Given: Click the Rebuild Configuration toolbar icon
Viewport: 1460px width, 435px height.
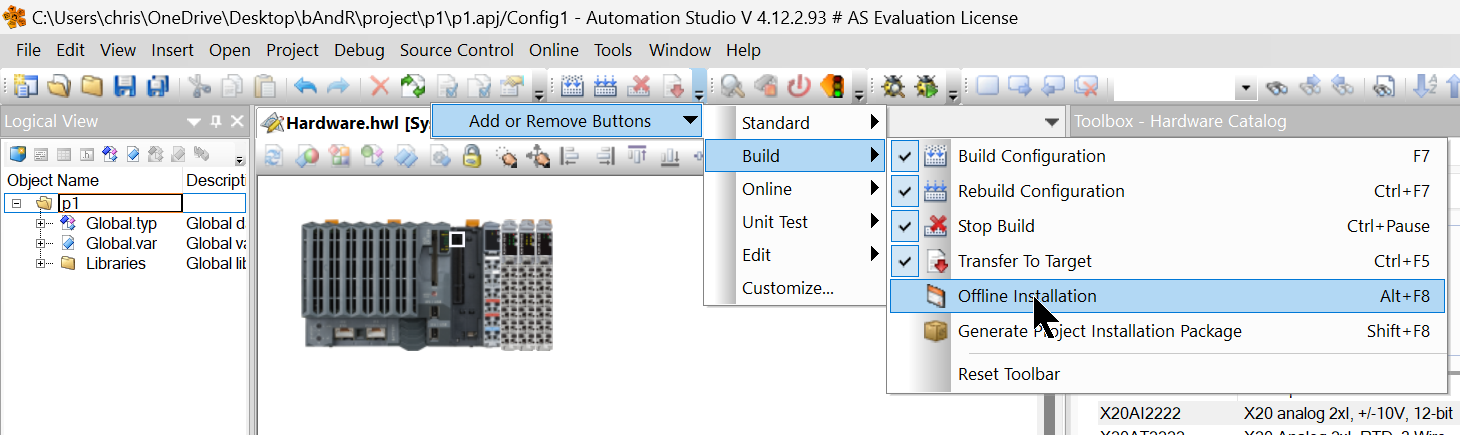Looking at the screenshot, I should click(605, 86).
